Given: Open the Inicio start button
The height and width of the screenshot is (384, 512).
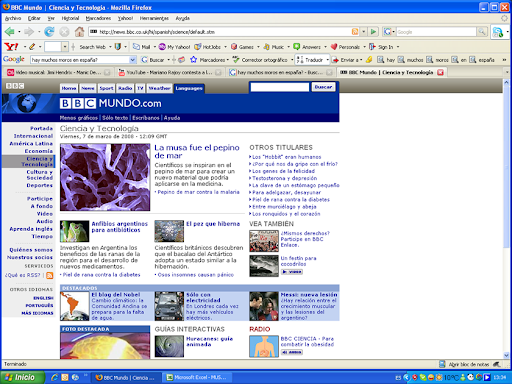Looking at the screenshot, I should click(23, 377).
